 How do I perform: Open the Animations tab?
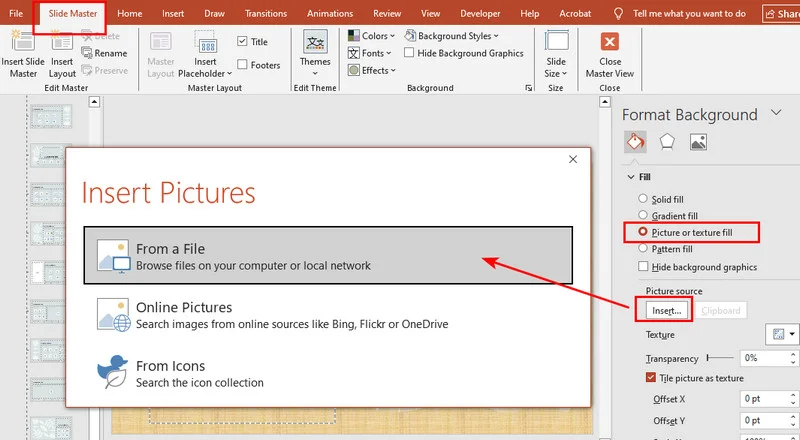click(330, 13)
